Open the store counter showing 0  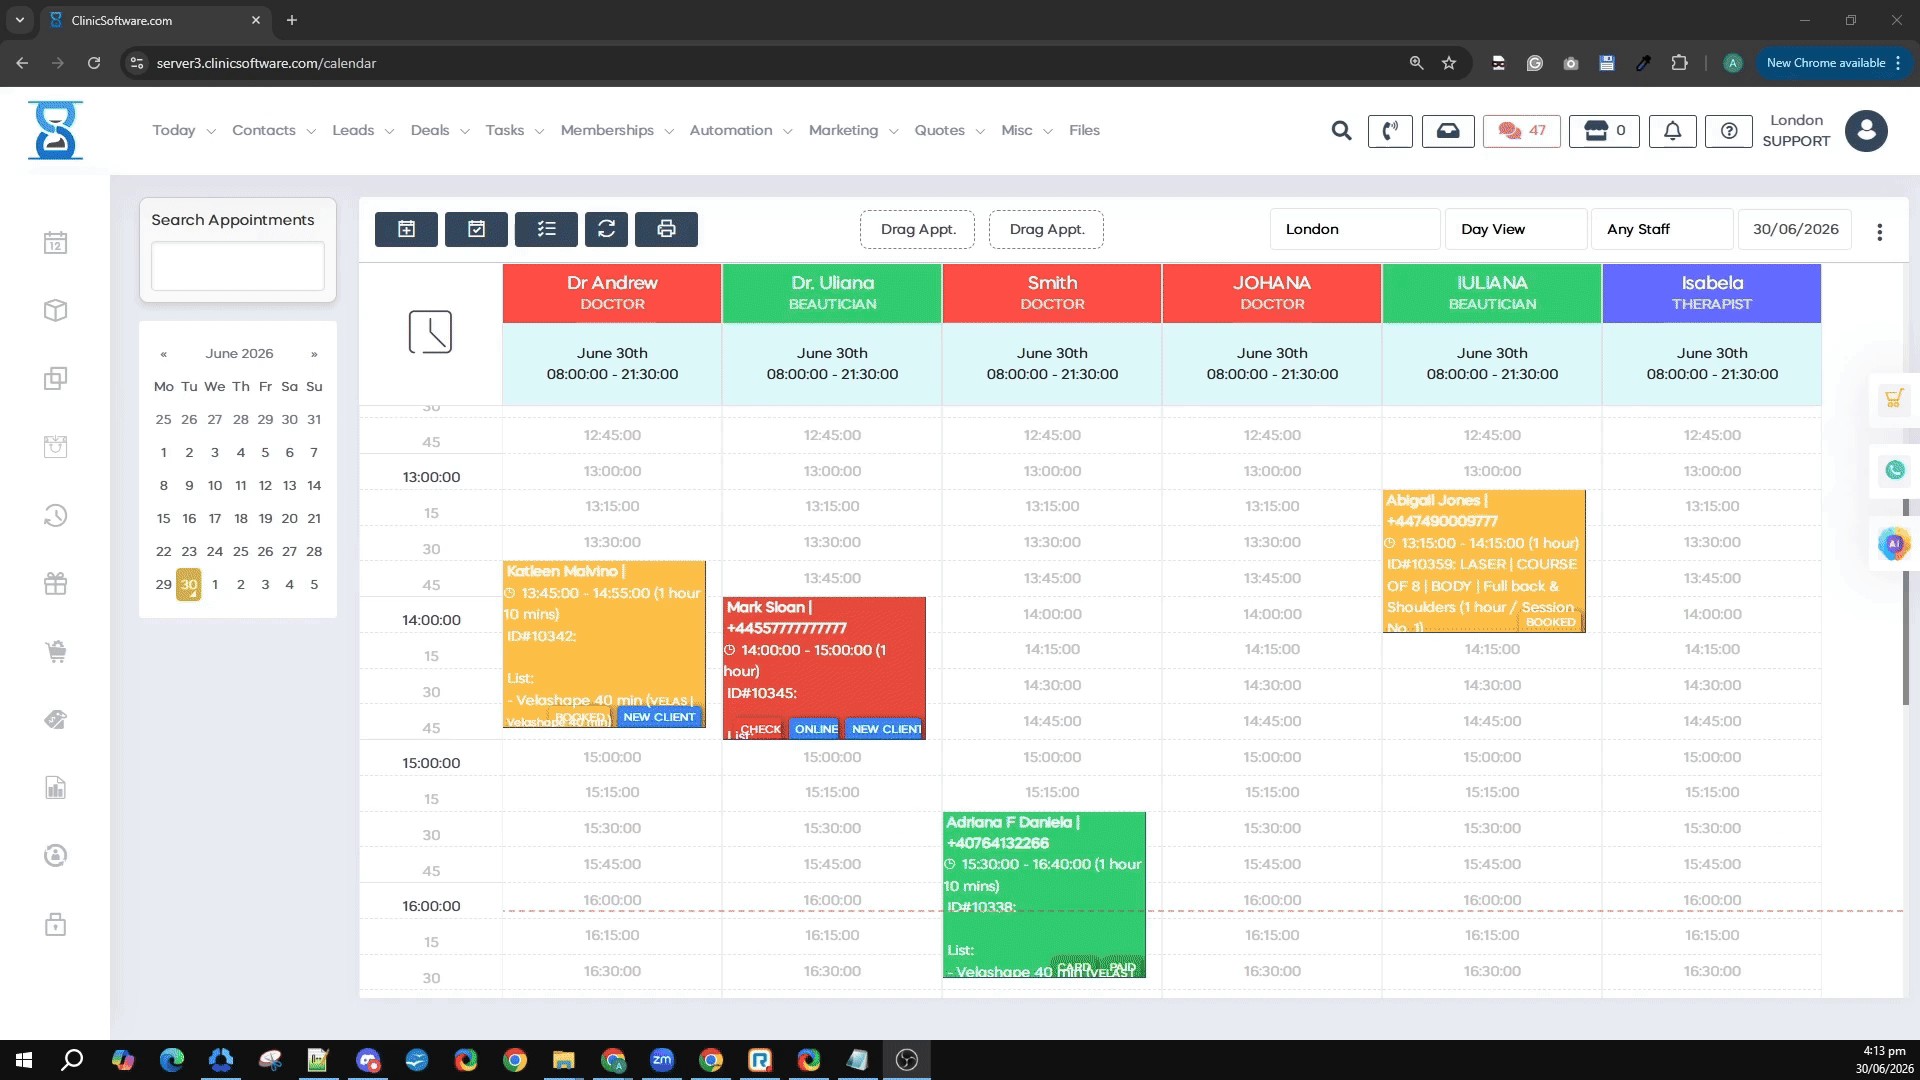point(1604,131)
